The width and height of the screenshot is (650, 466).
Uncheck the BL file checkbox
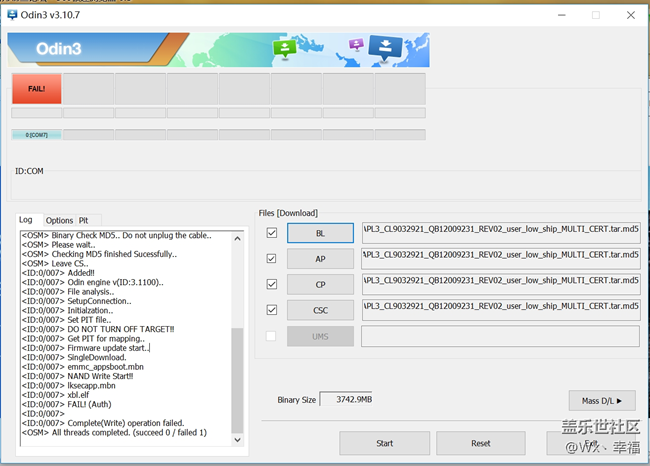tap(272, 233)
